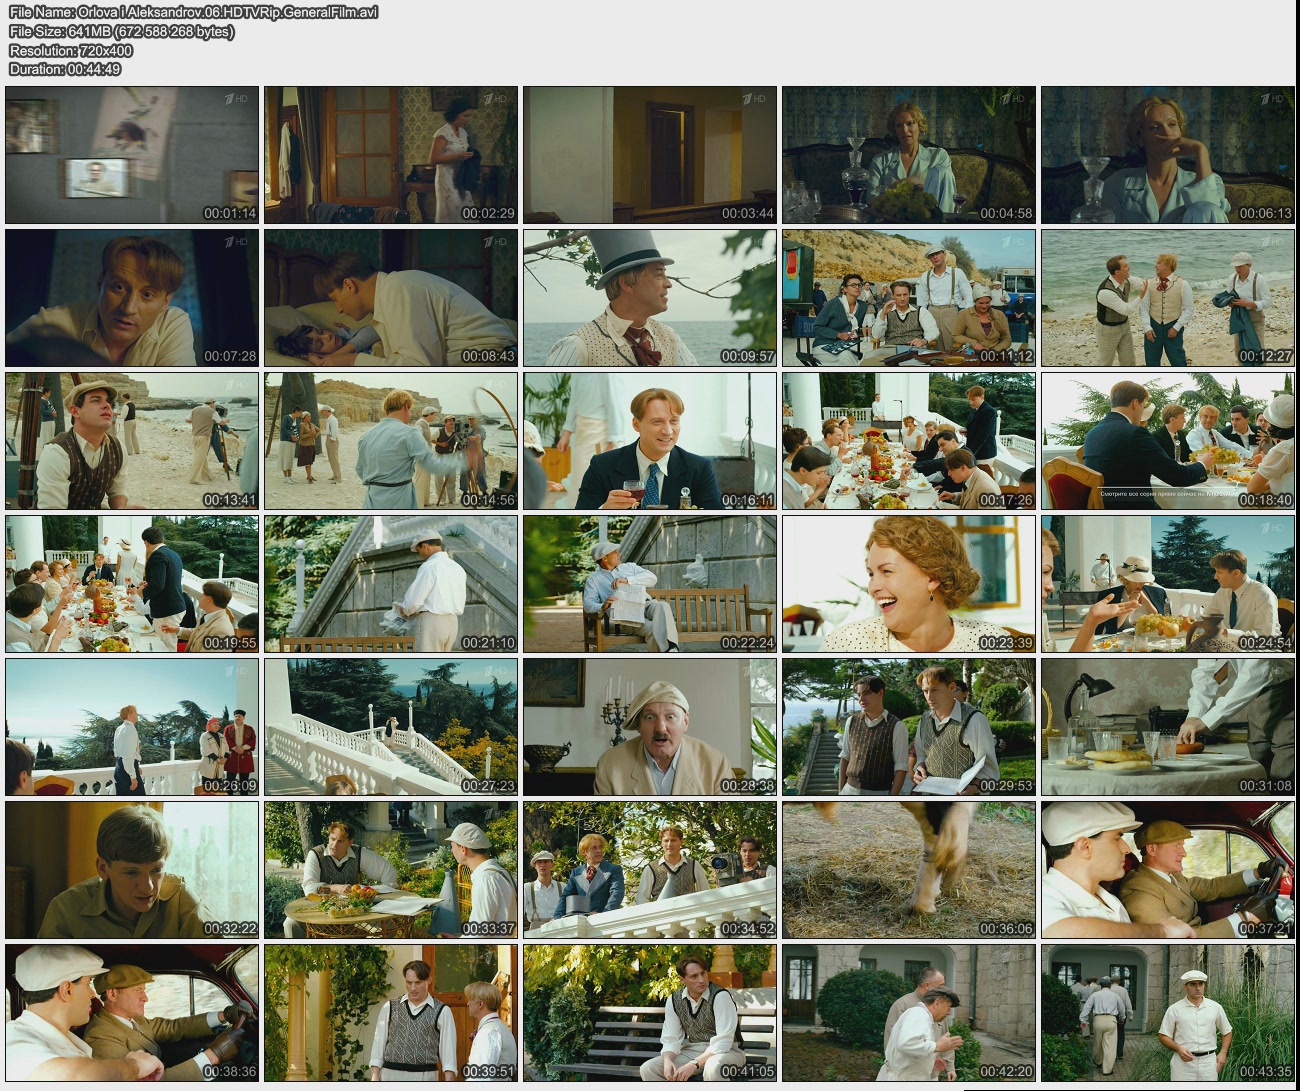The height and width of the screenshot is (1091, 1300).
Task: Click the 00:12:27 beach frame with three men
Action: point(1168,298)
